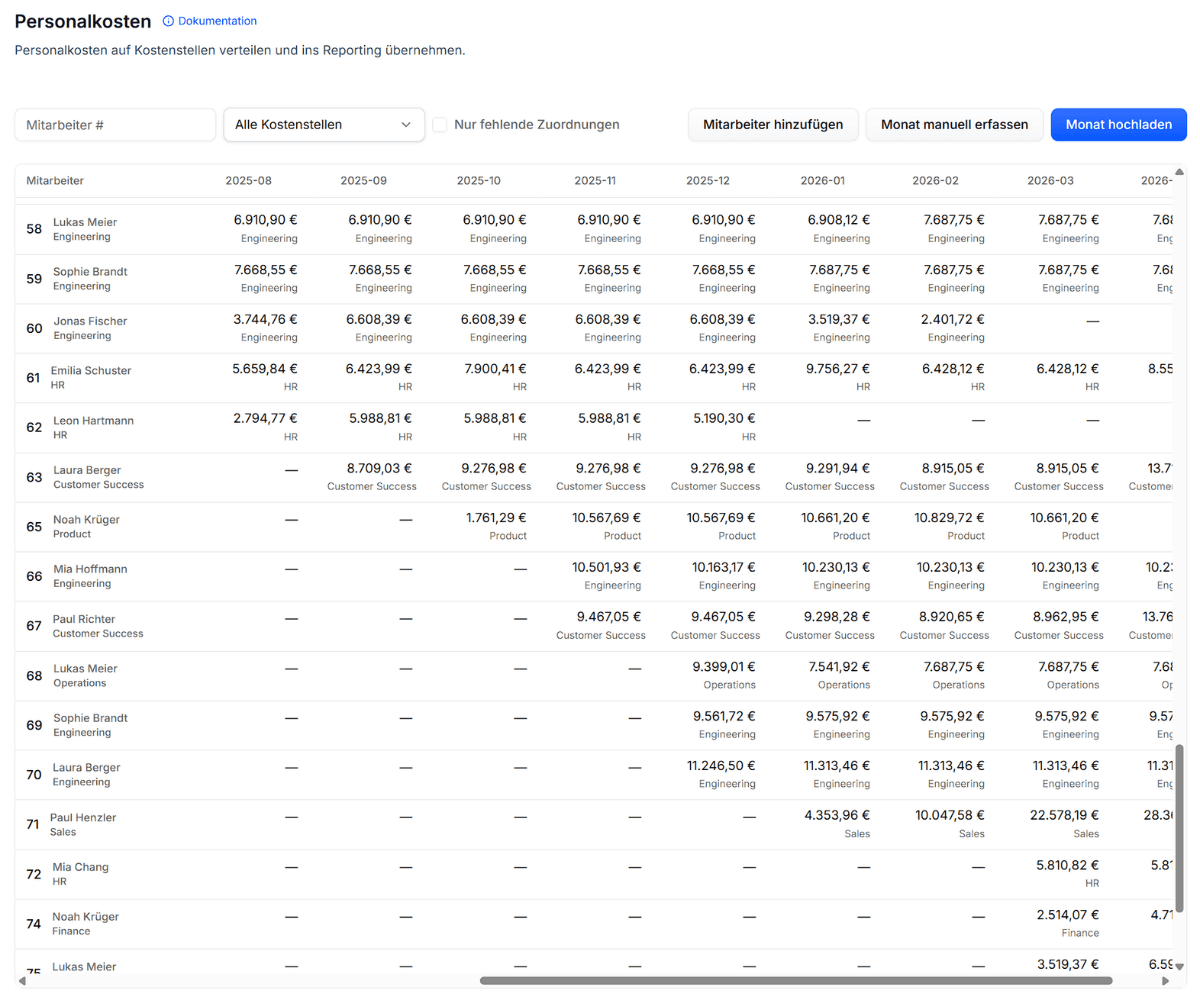The width and height of the screenshot is (1200, 1000).
Task: Open the Dokumentation link
Action: pyautogui.click(x=217, y=21)
